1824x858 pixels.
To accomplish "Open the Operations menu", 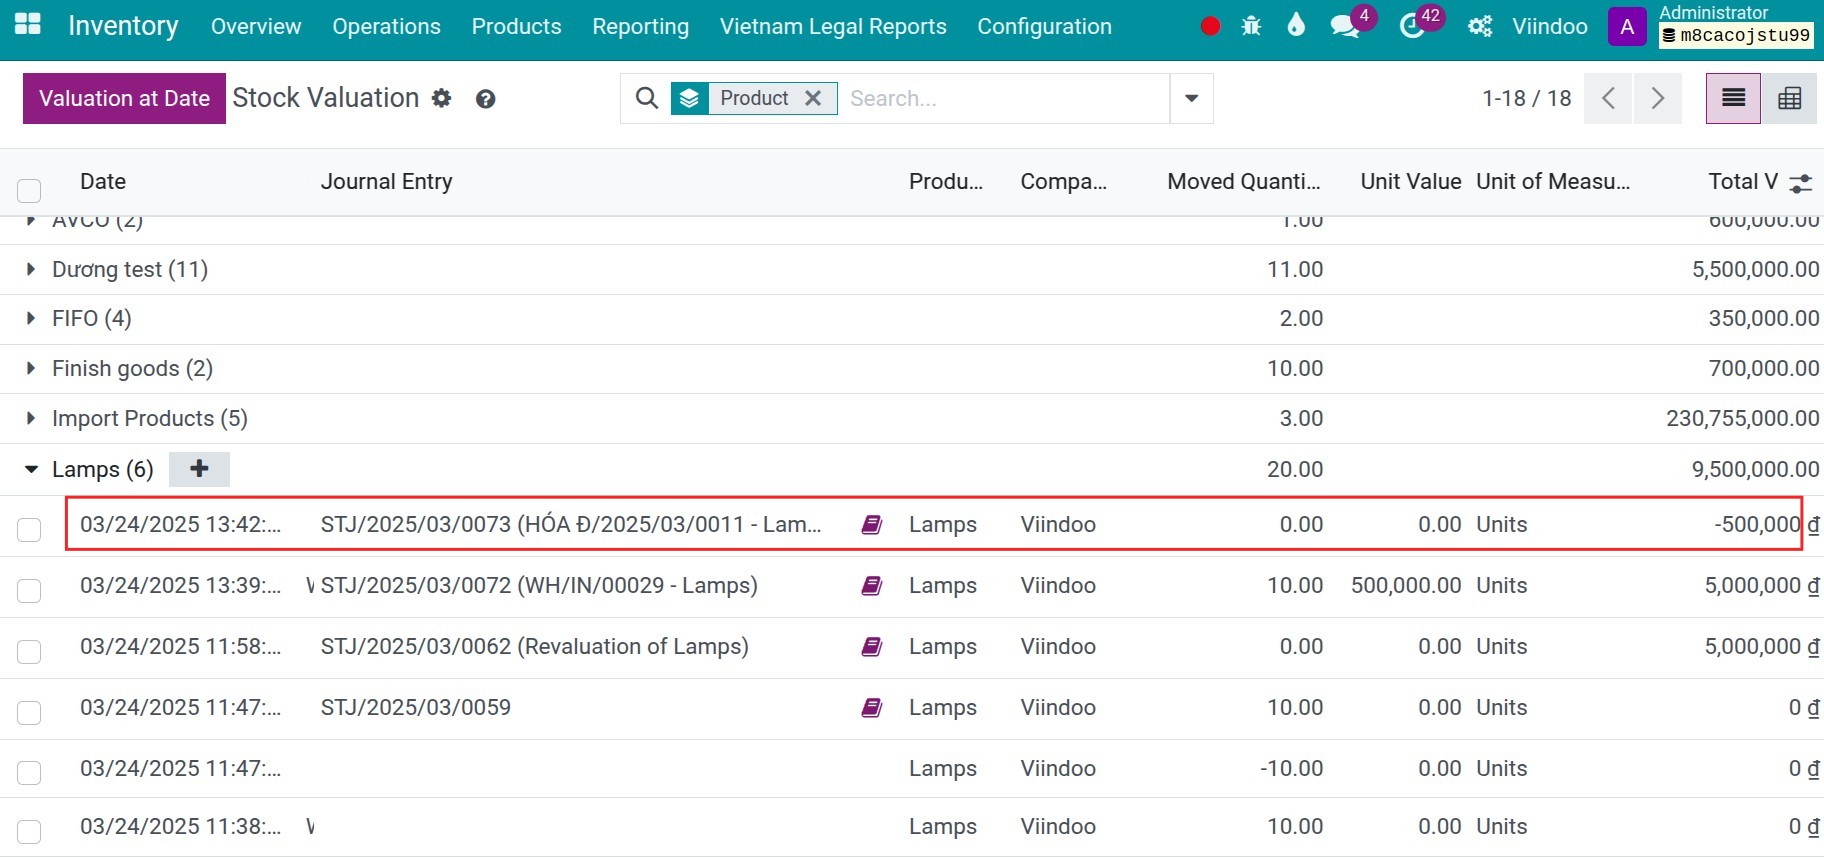I will (386, 26).
